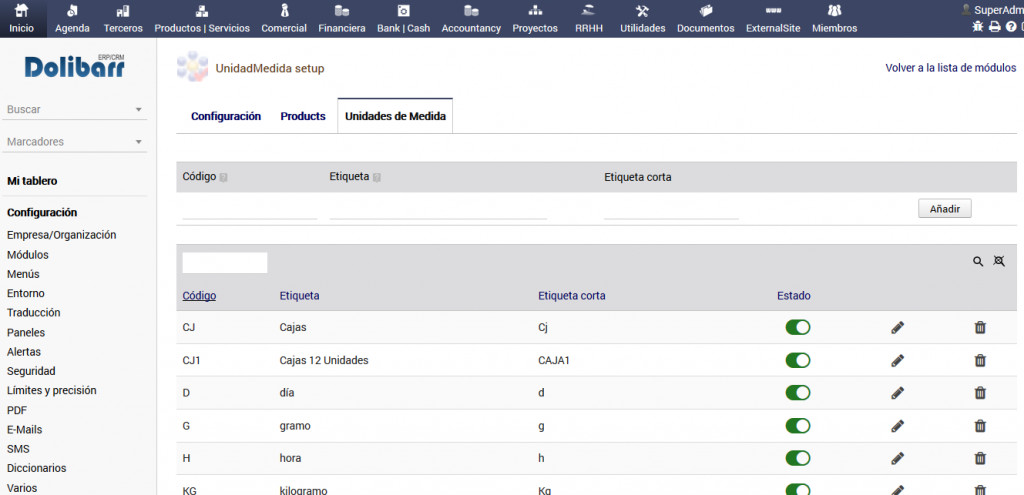Click the bug report icon in top bar

tap(978, 27)
